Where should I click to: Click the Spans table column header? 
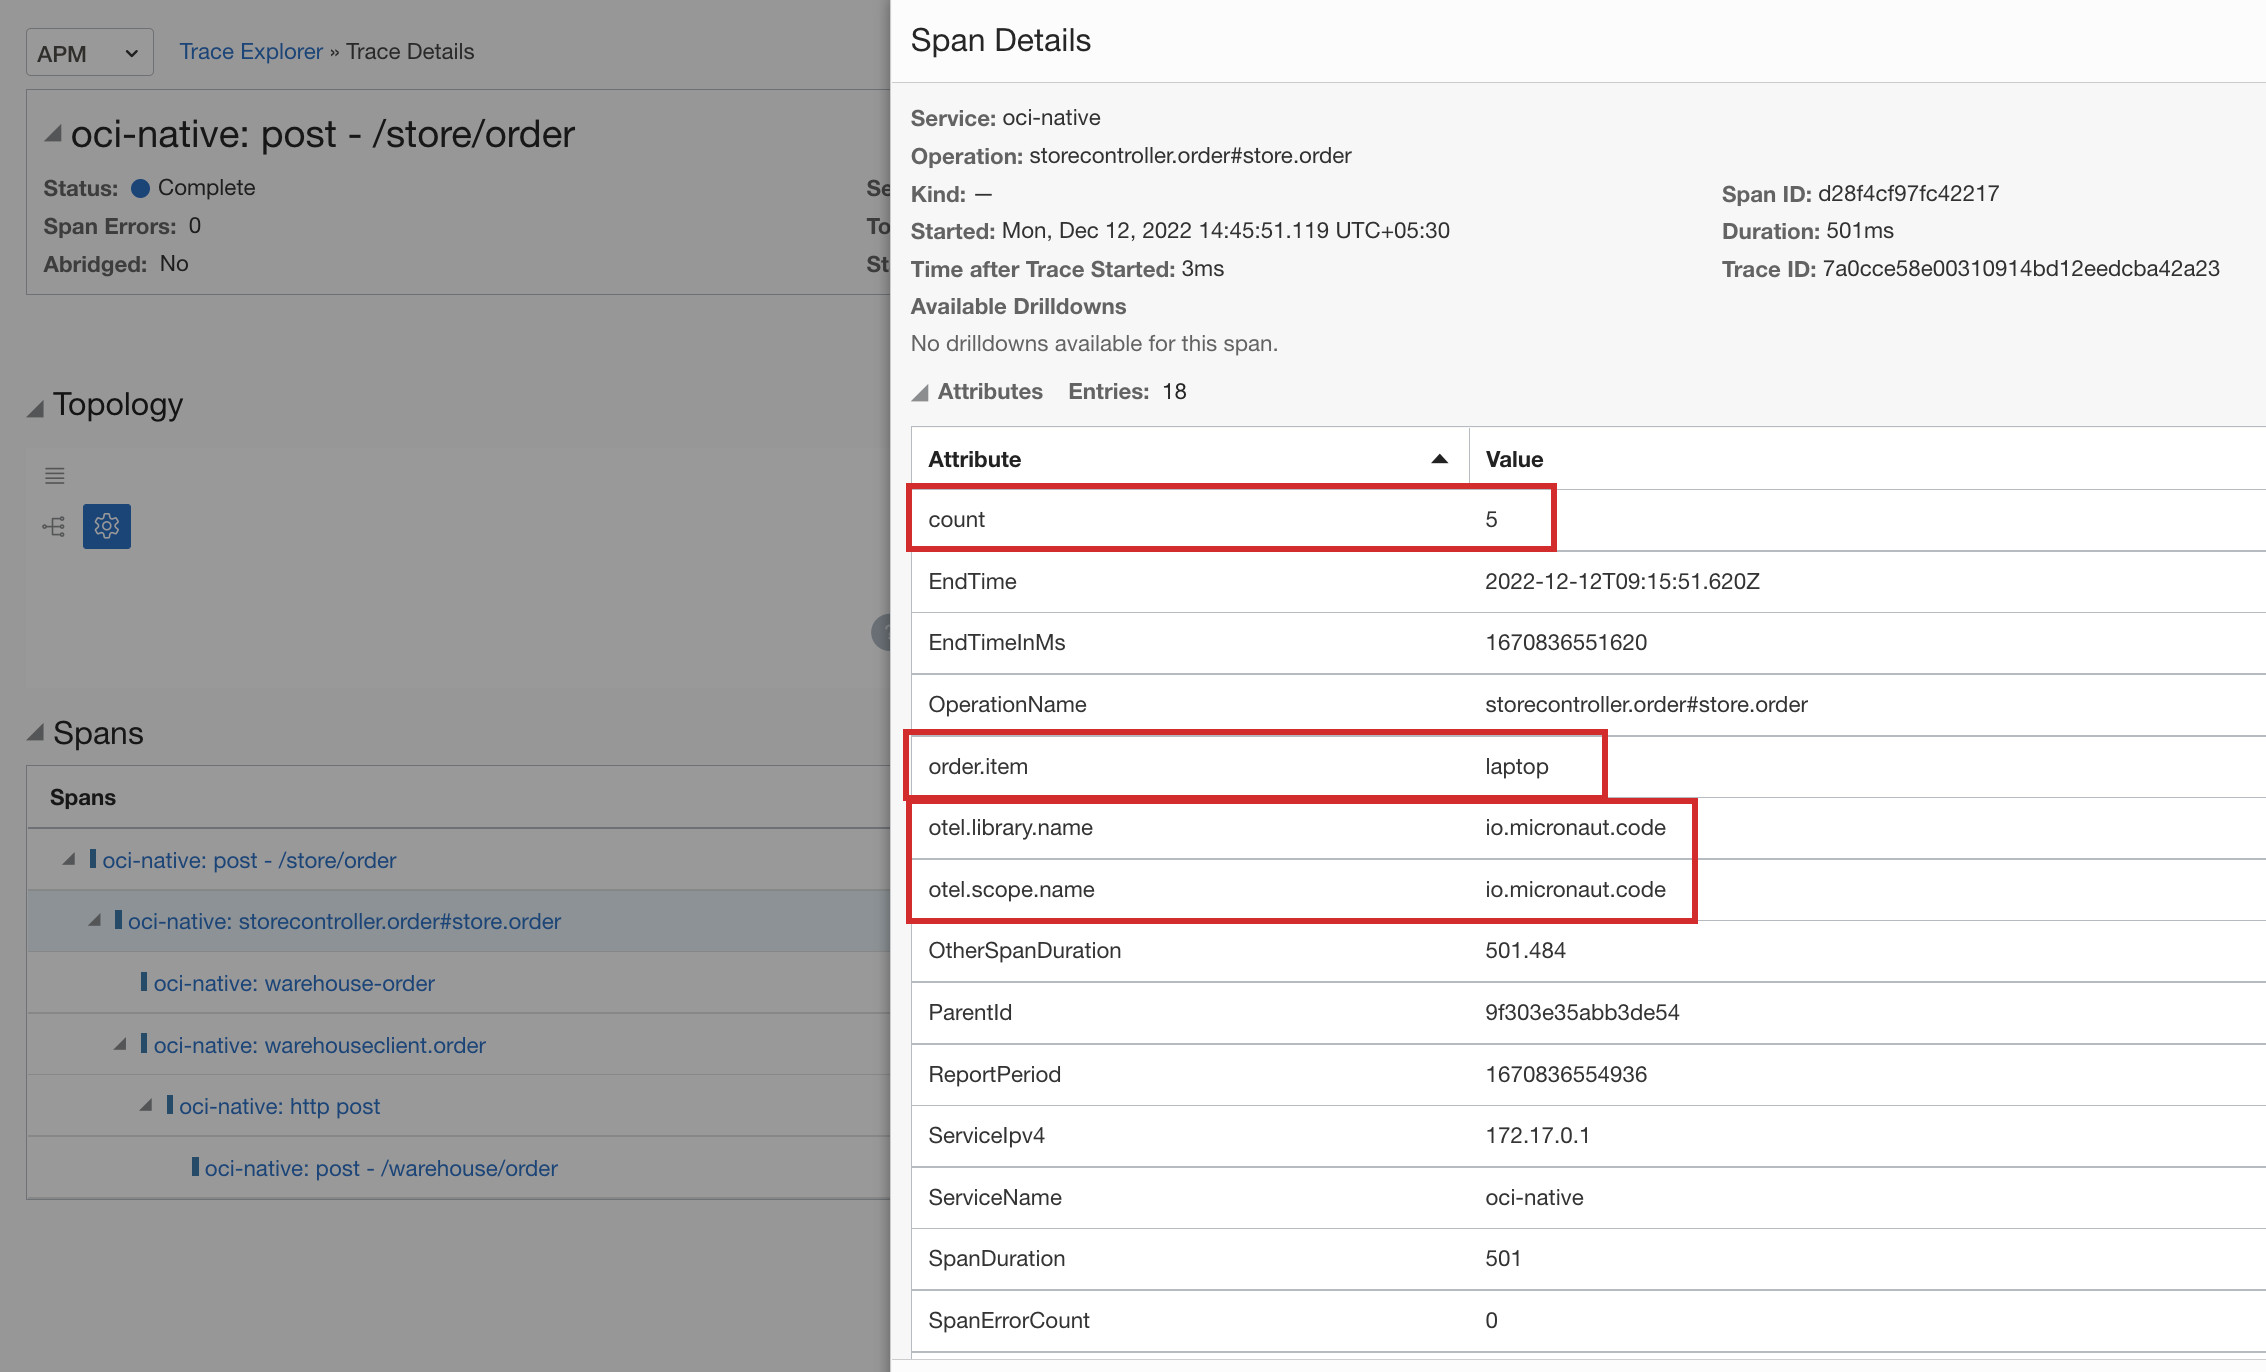83,798
